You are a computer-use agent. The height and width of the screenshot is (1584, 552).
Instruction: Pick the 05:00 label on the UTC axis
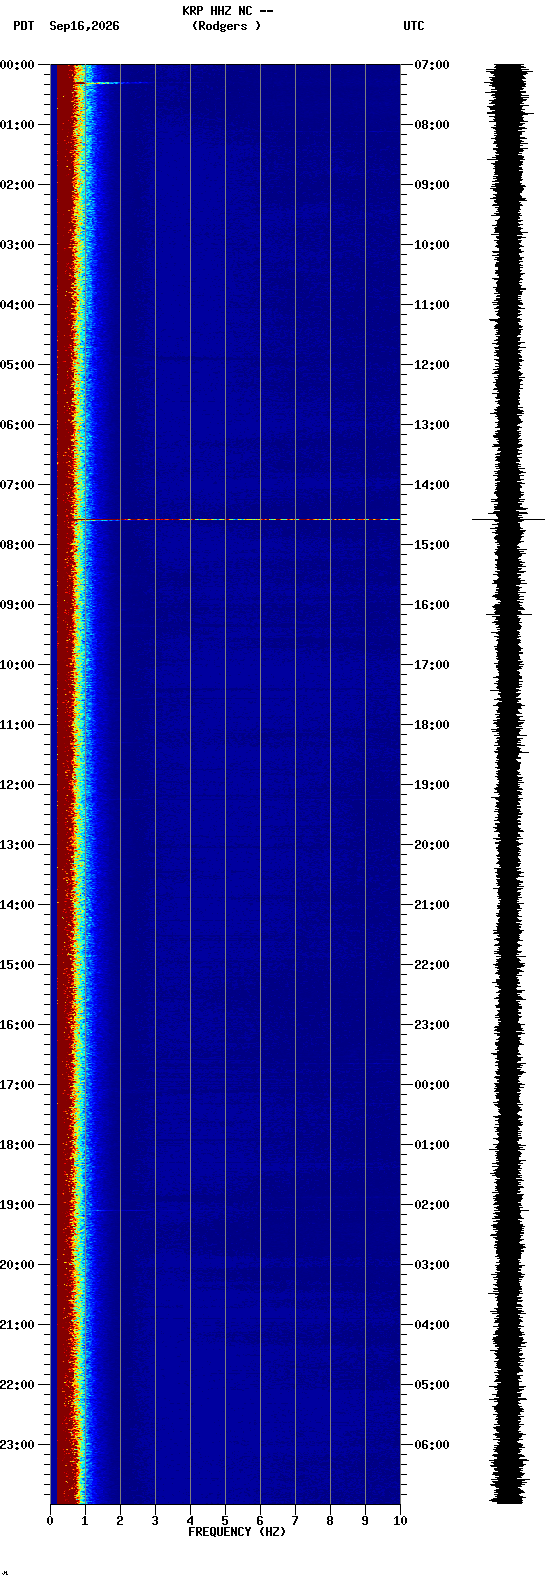[x=432, y=1385]
